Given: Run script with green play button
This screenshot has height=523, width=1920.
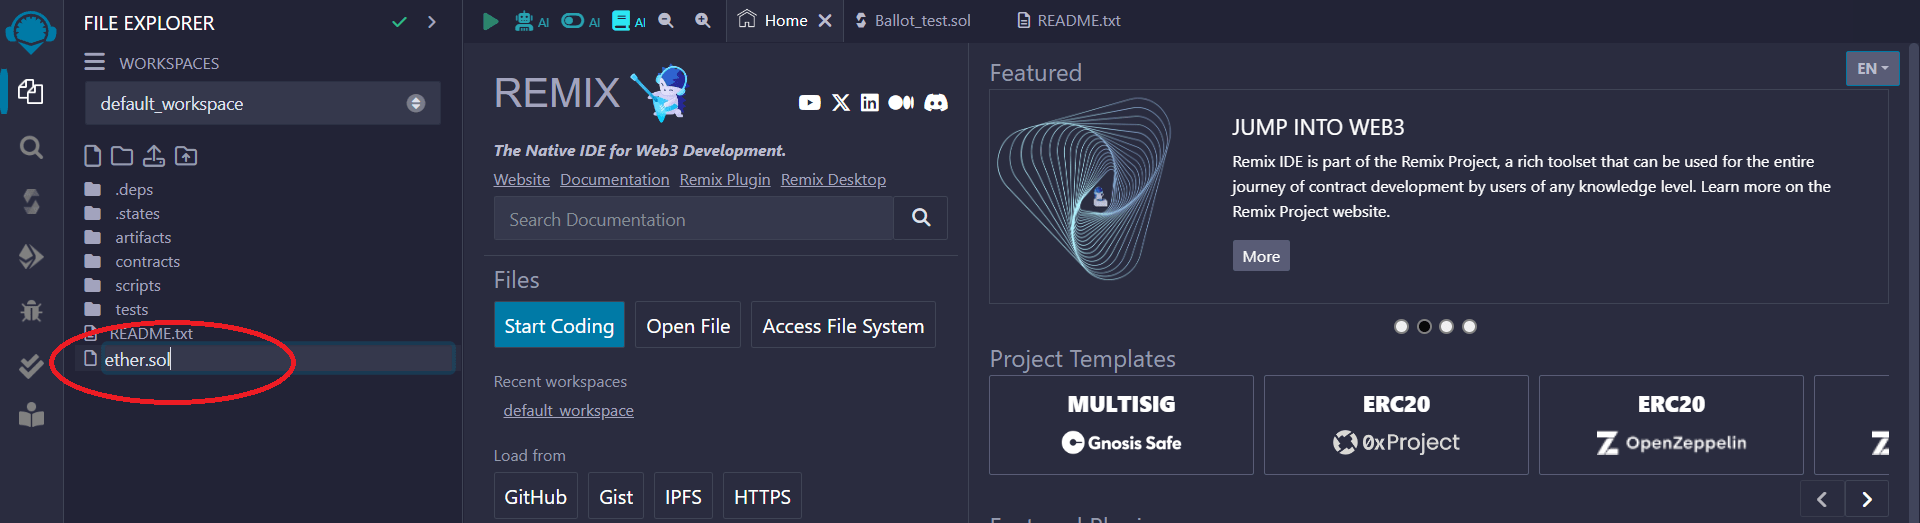Looking at the screenshot, I should click(x=490, y=21).
